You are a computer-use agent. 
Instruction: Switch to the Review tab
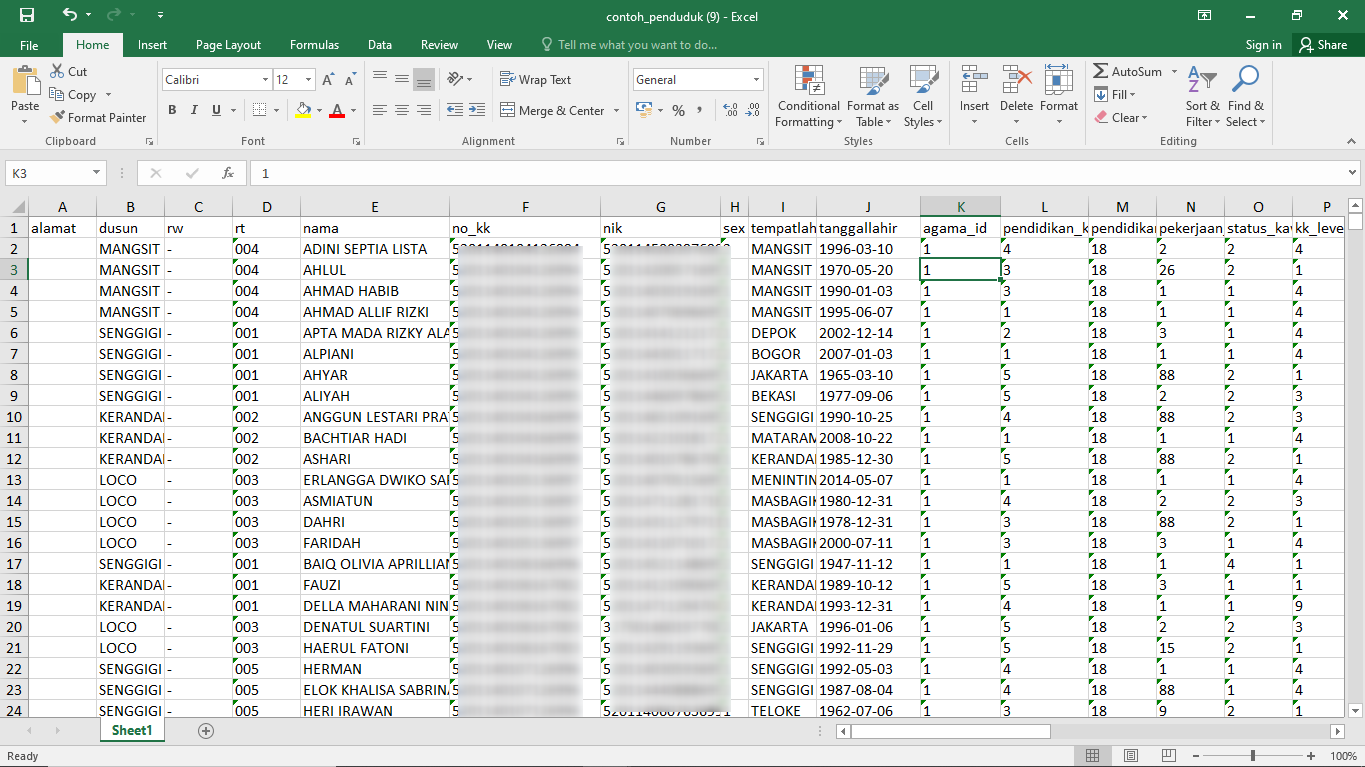(x=439, y=45)
